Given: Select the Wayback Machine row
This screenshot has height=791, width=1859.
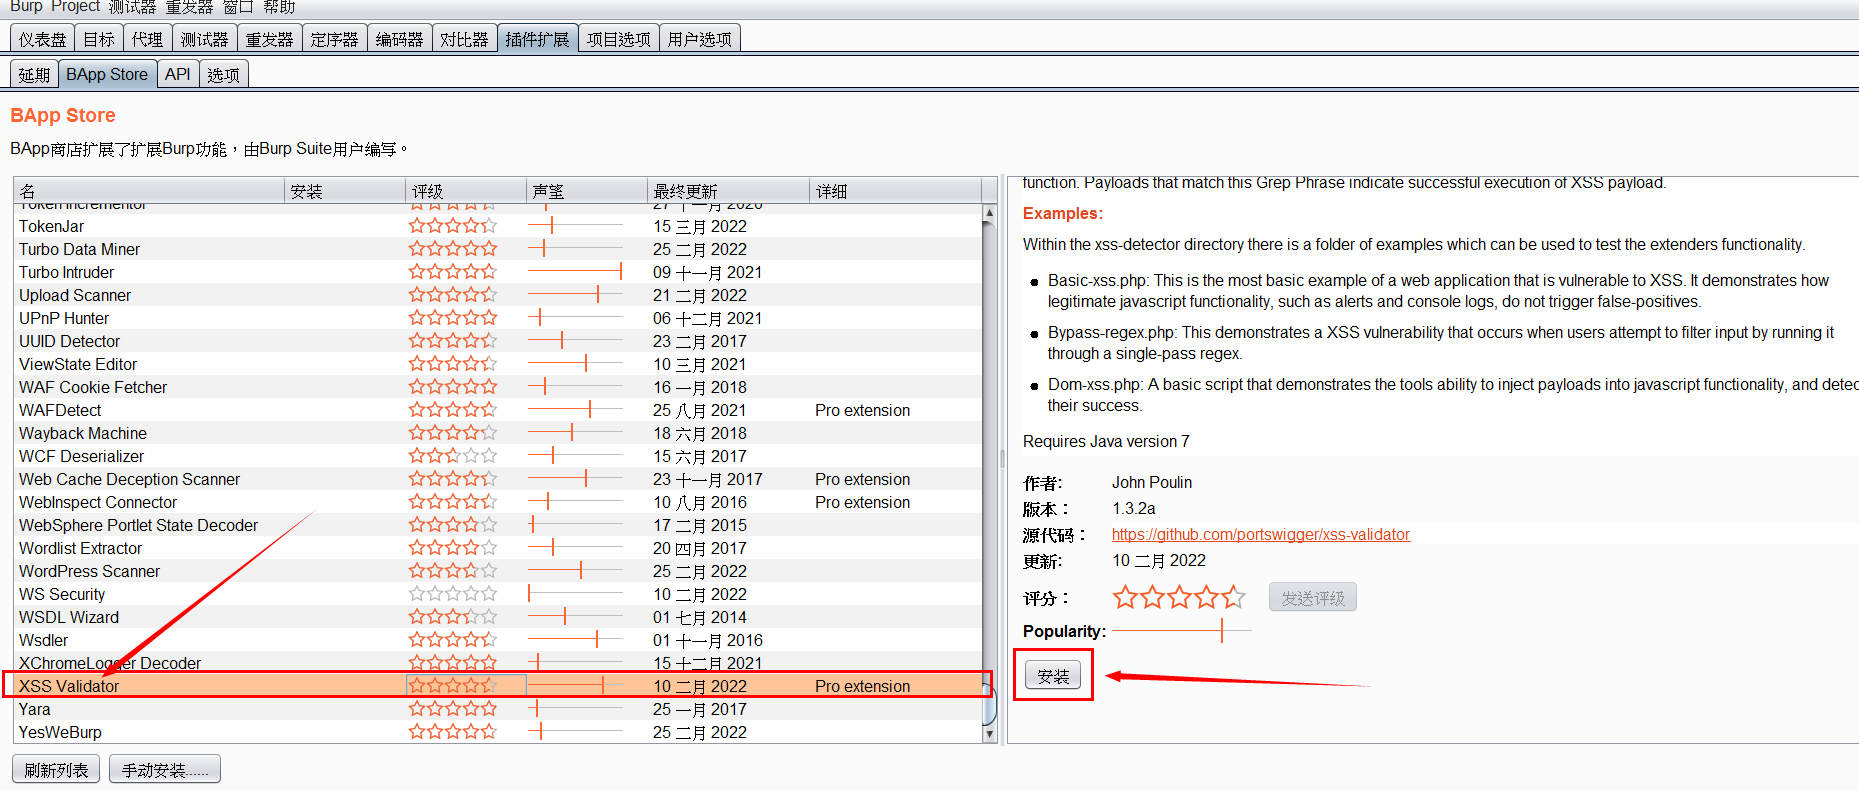Looking at the screenshot, I should 498,433.
